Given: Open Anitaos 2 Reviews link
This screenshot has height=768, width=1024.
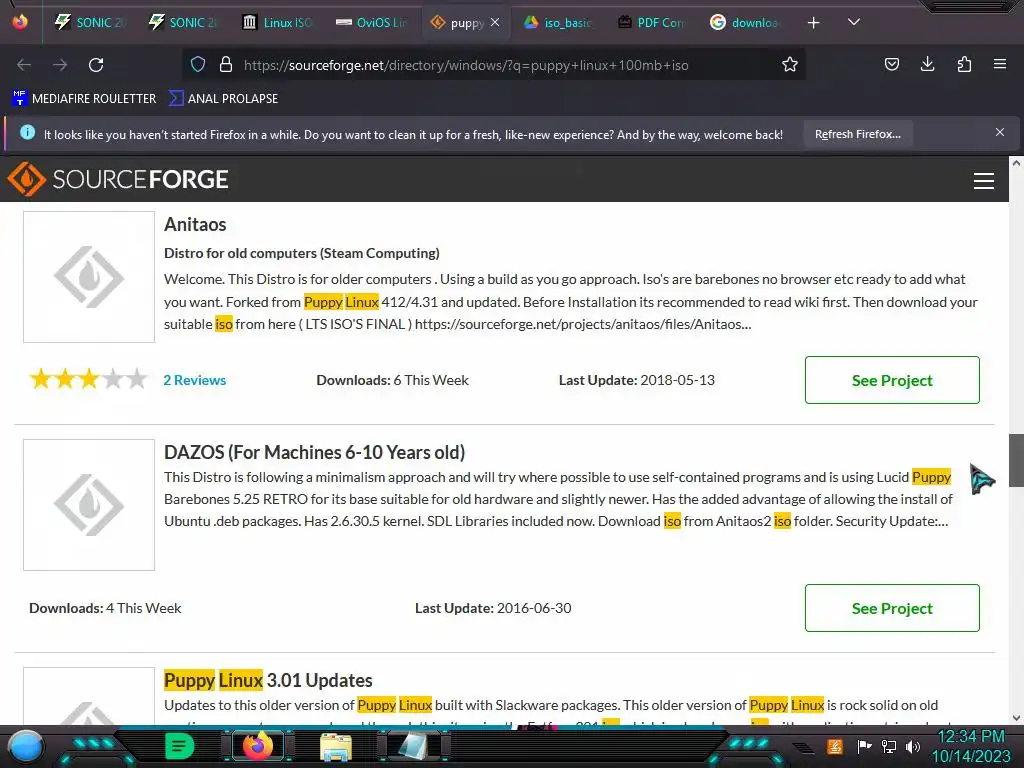Looking at the screenshot, I should tap(195, 380).
